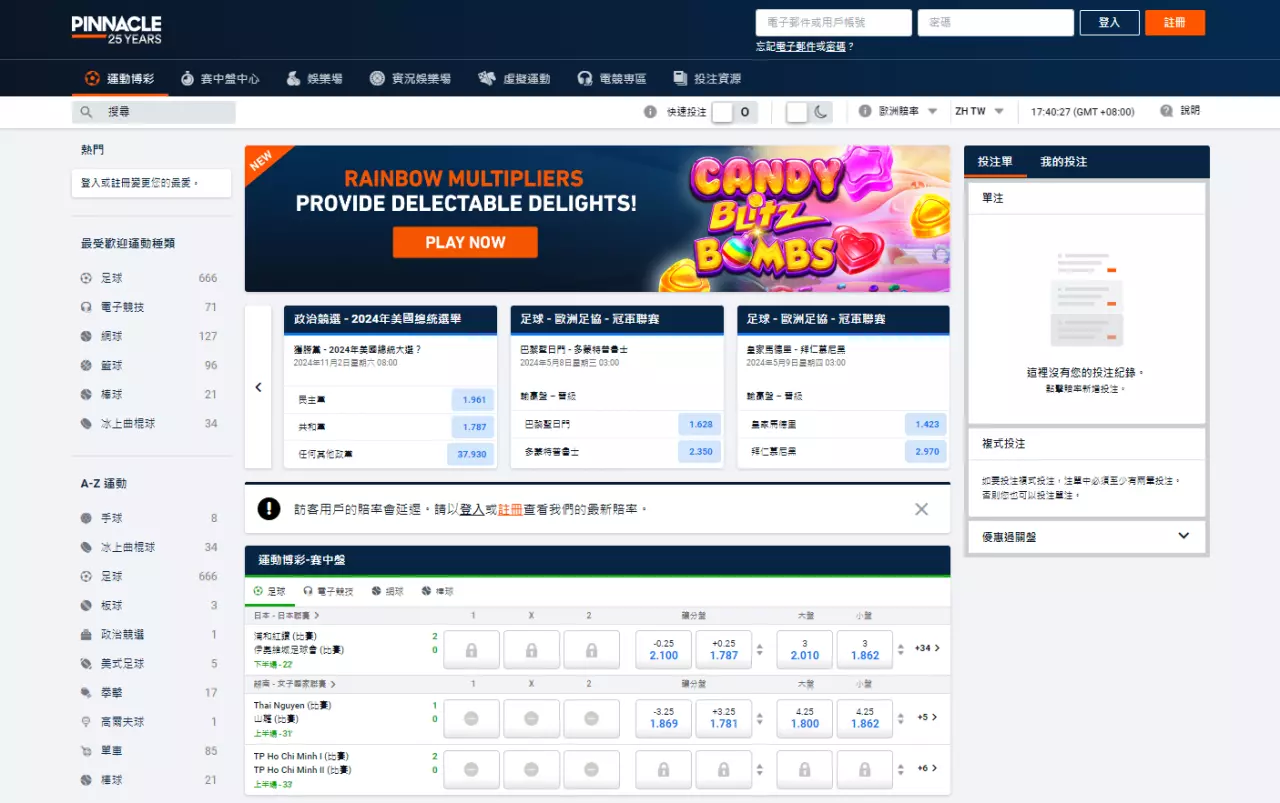Image resolution: width=1280 pixels, height=803 pixels.
Task: Click the PLAY NOW banner button
Action: pyautogui.click(x=465, y=242)
